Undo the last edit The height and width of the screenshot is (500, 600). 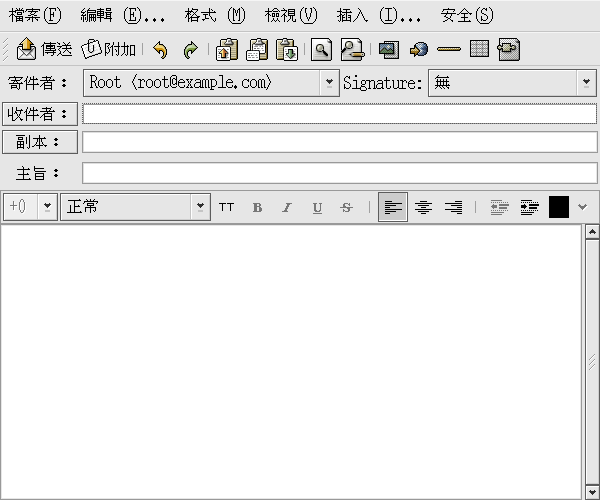(x=160, y=49)
